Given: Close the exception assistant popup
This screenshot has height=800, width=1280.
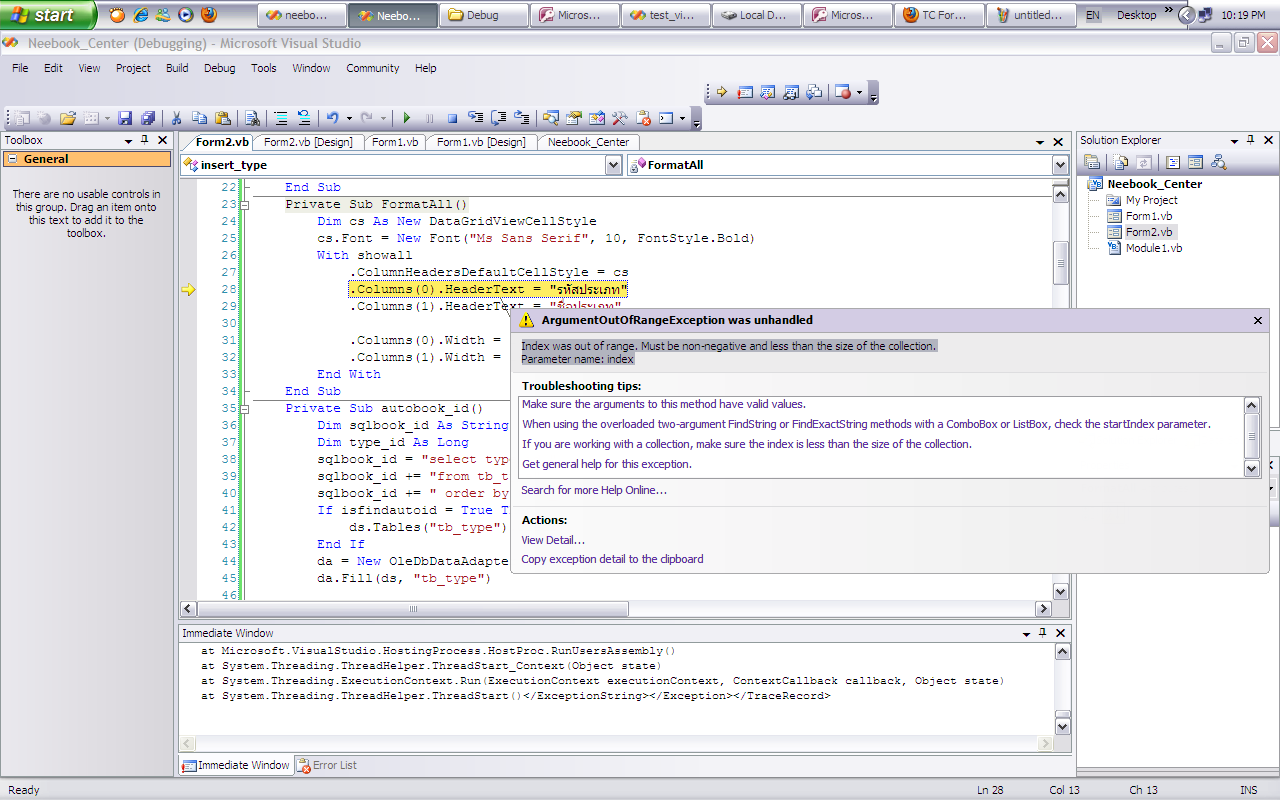Looking at the screenshot, I should [1258, 320].
